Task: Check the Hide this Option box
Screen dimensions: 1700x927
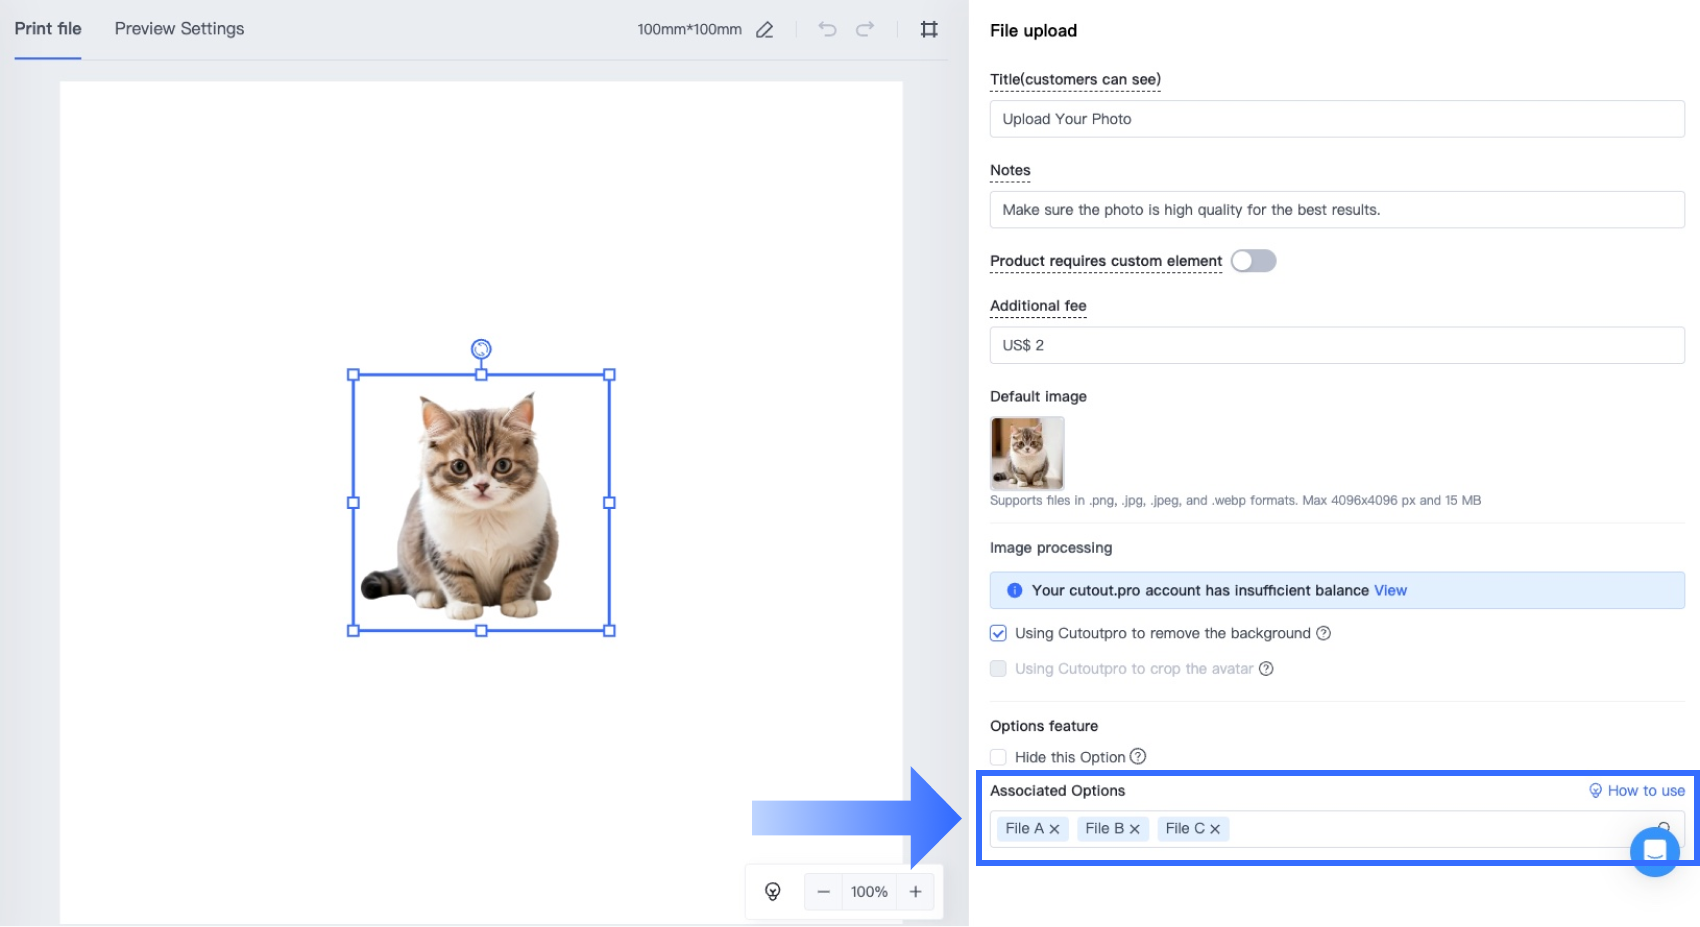Action: coord(998,757)
